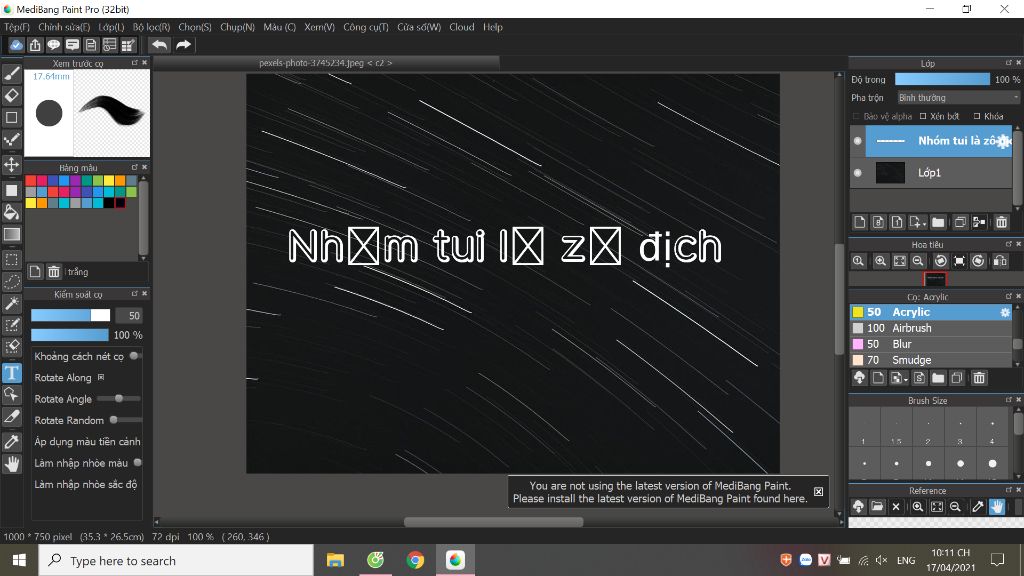Click the horizontal canvas scrollbar
1024x576 pixels.
pyautogui.click(x=493, y=522)
